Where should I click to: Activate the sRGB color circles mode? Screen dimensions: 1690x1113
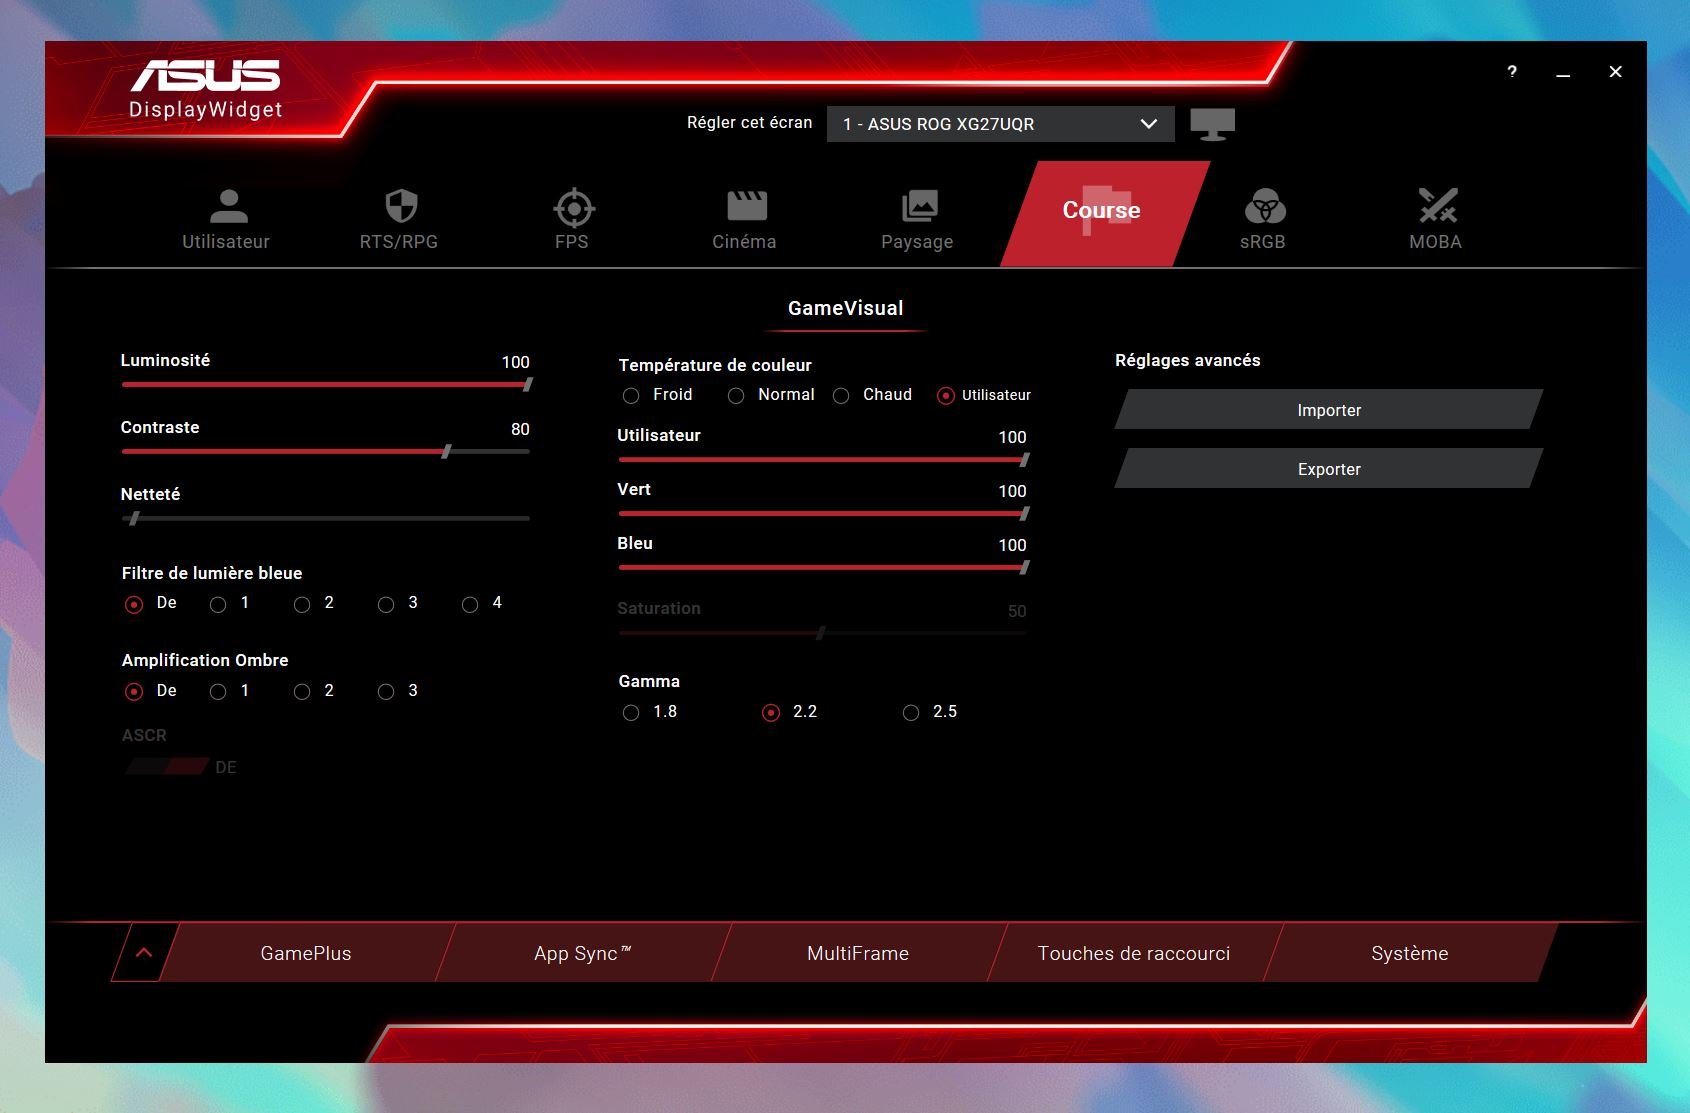[x=1265, y=206]
